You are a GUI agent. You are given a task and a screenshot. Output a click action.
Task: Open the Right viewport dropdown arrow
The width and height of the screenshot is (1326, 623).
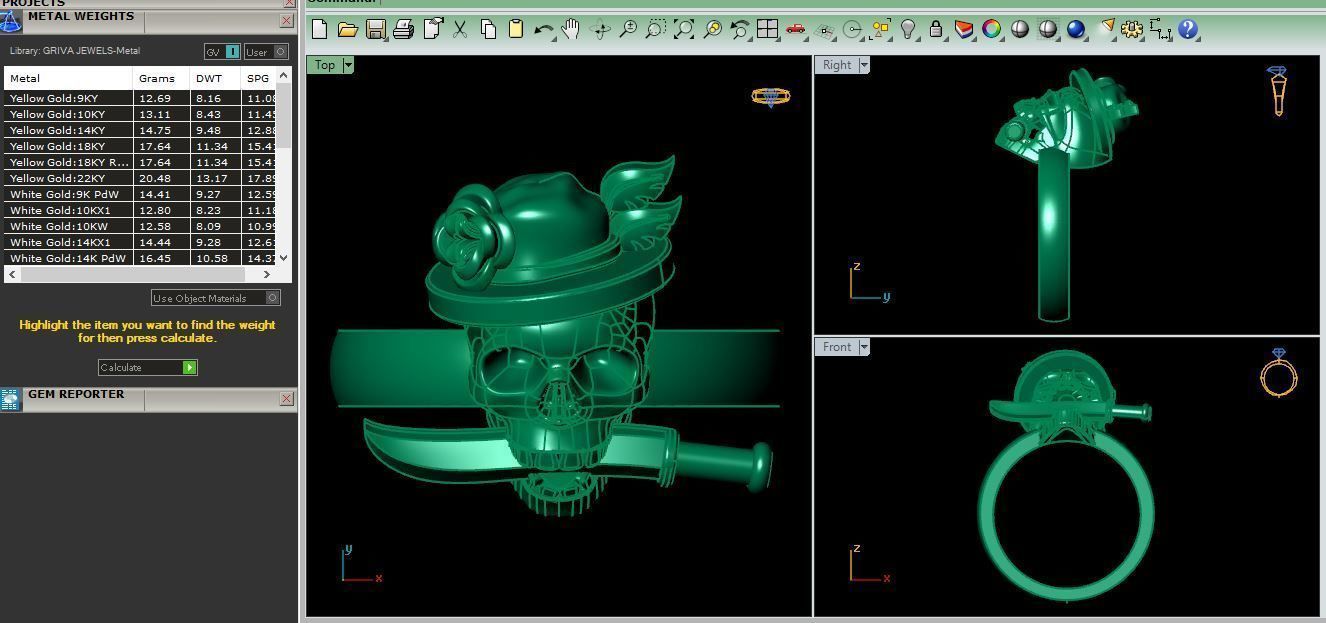coord(864,65)
